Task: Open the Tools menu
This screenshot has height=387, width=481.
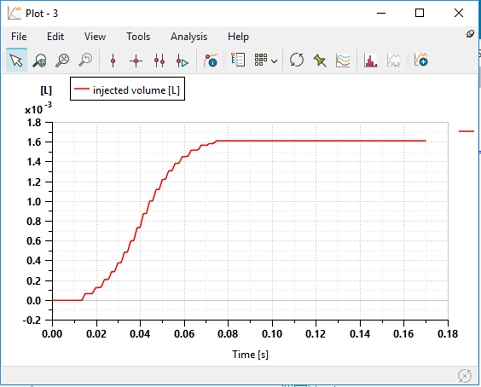Action: (138, 36)
